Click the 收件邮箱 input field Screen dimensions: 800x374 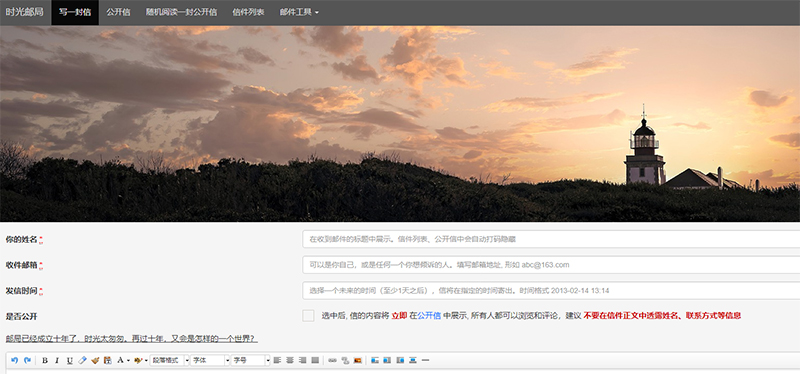tap(551, 265)
